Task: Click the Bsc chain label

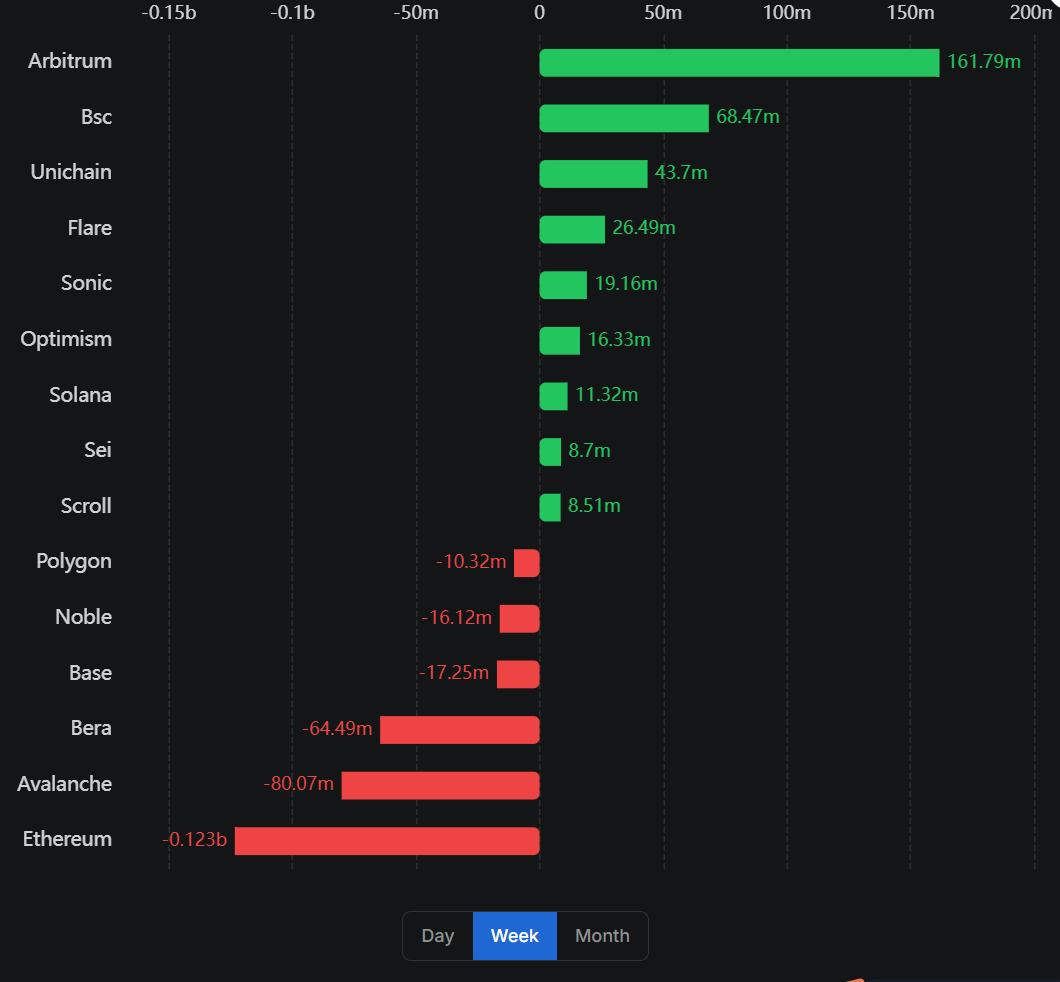Action: [97, 117]
